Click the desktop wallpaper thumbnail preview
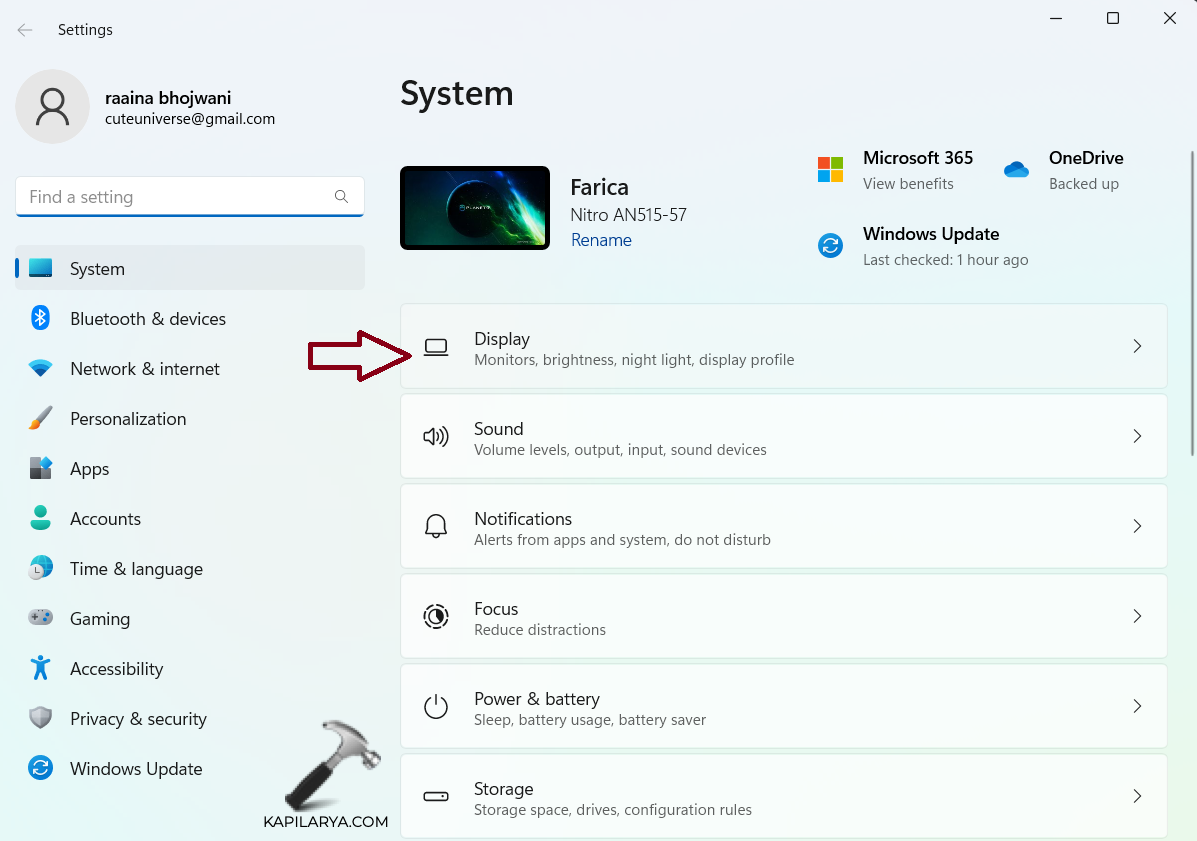 (475, 208)
